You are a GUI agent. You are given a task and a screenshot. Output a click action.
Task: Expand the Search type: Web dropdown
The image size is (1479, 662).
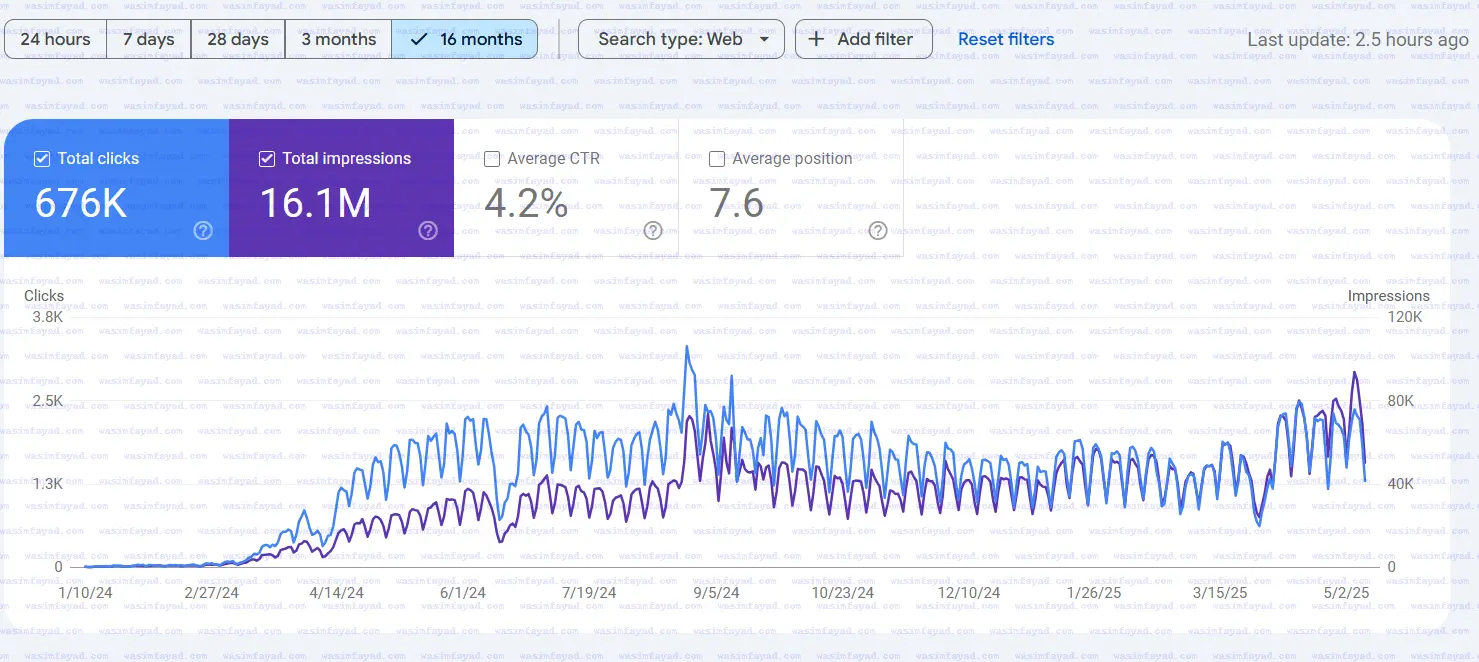pos(681,39)
